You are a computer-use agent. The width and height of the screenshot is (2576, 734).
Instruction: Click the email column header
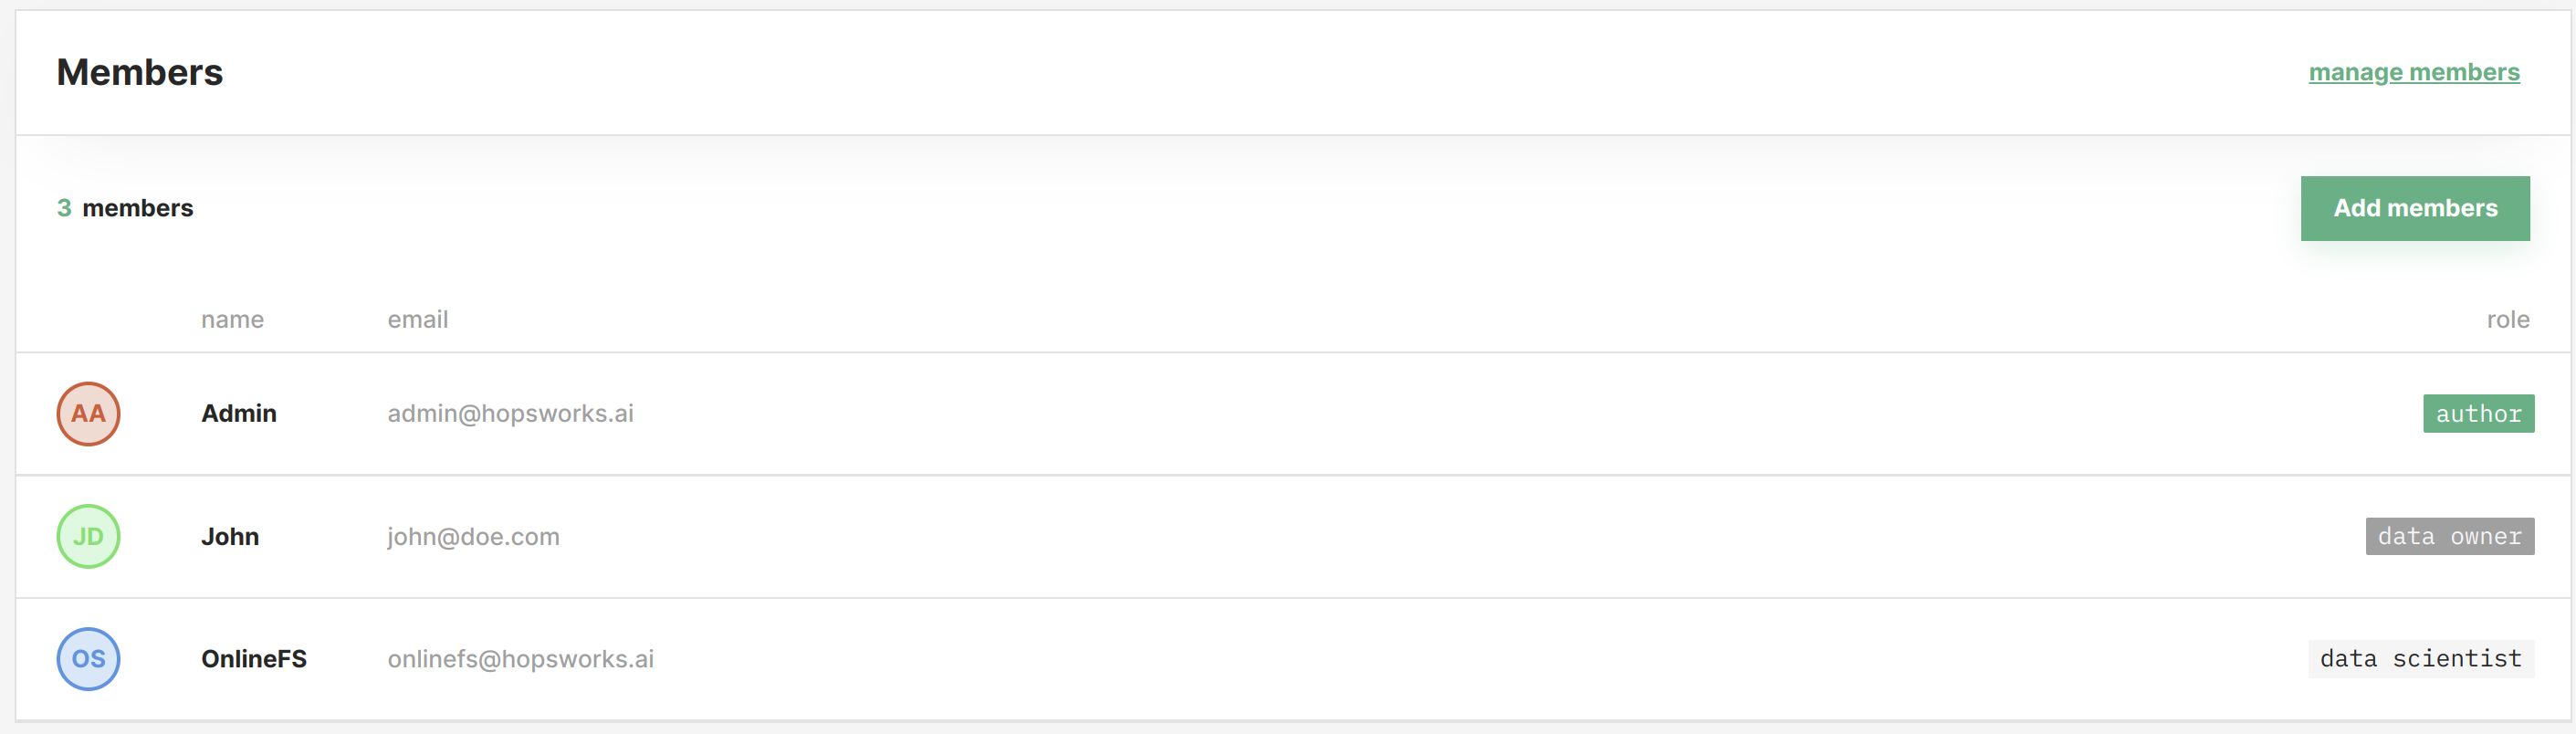(417, 320)
